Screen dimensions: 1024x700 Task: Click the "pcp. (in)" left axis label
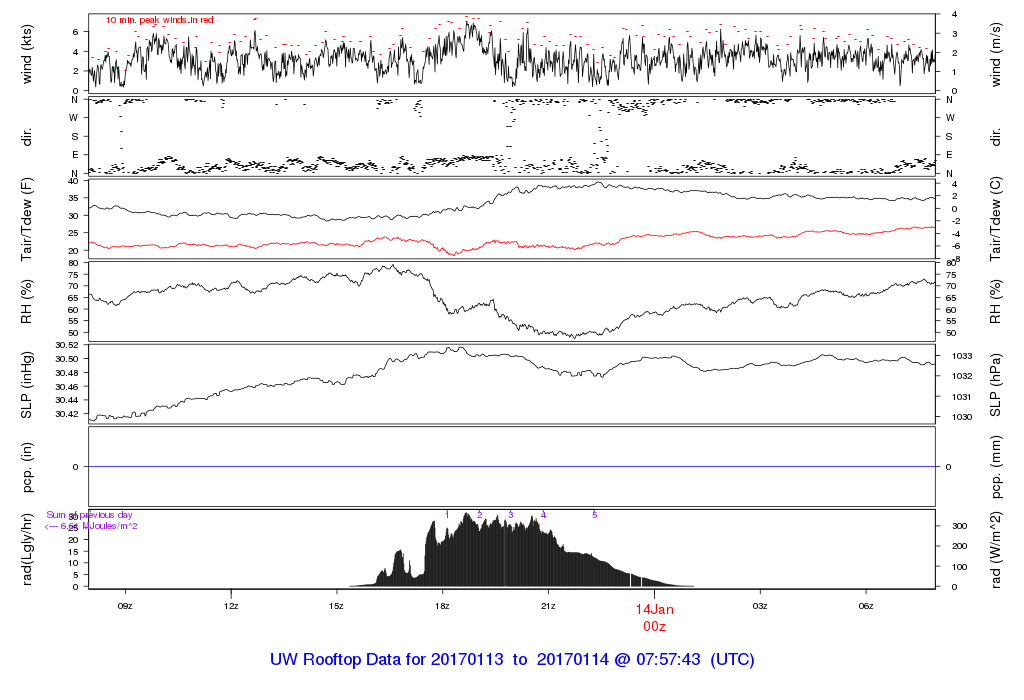[27, 466]
